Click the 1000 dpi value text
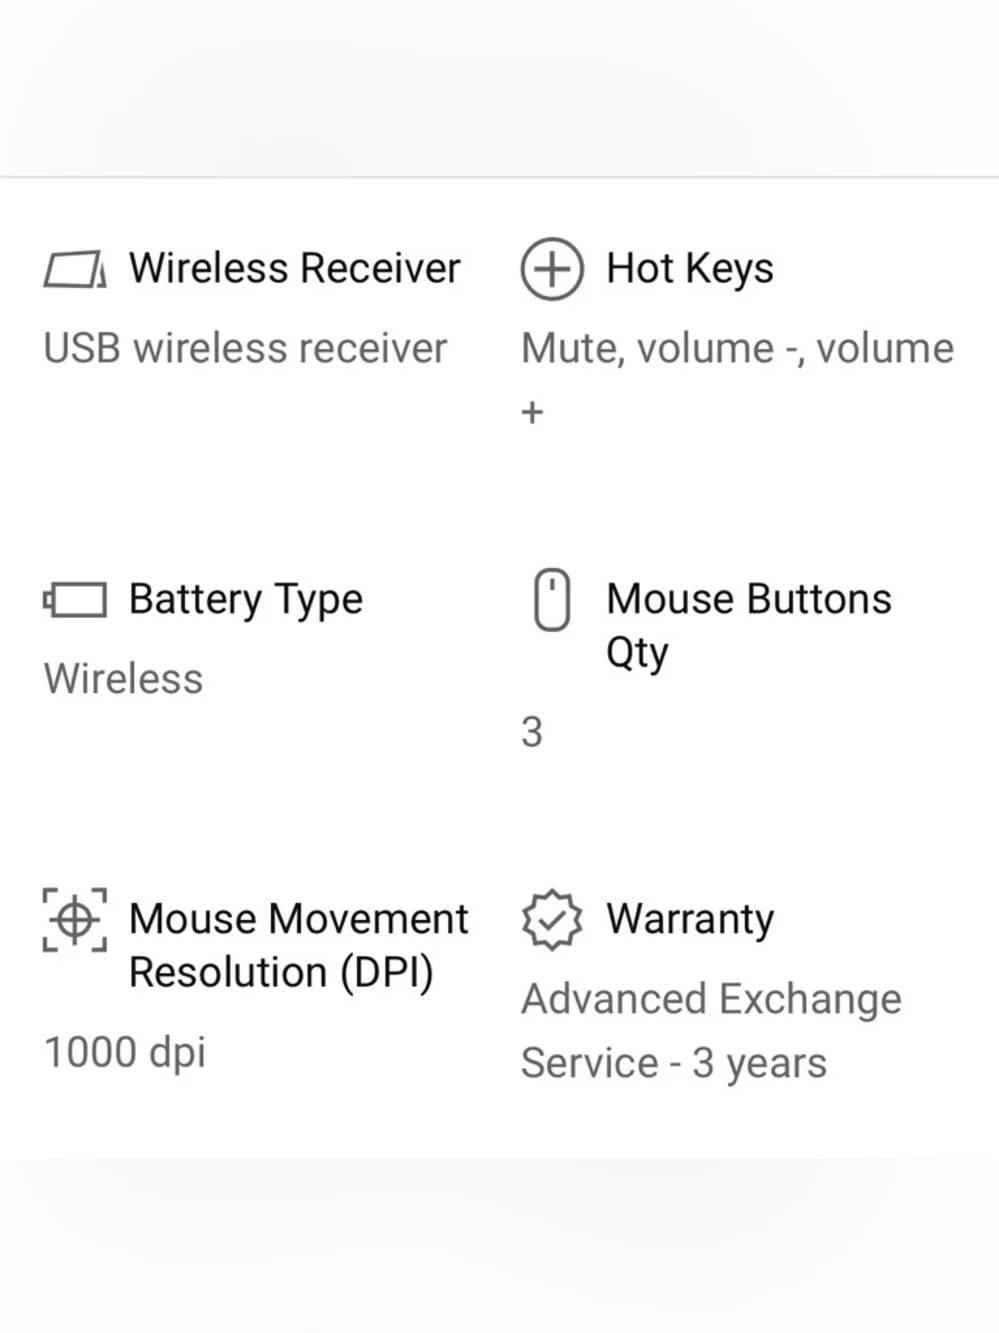Viewport: 999px width, 1333px height. click(125, 1052)
